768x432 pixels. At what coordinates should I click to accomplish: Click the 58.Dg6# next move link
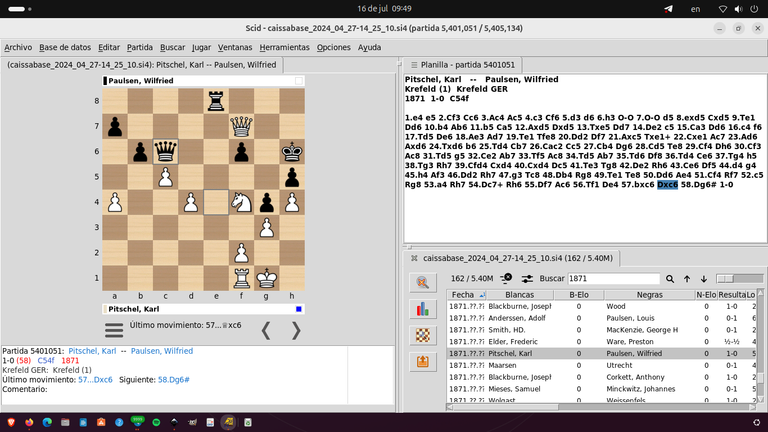coord(173,380)
